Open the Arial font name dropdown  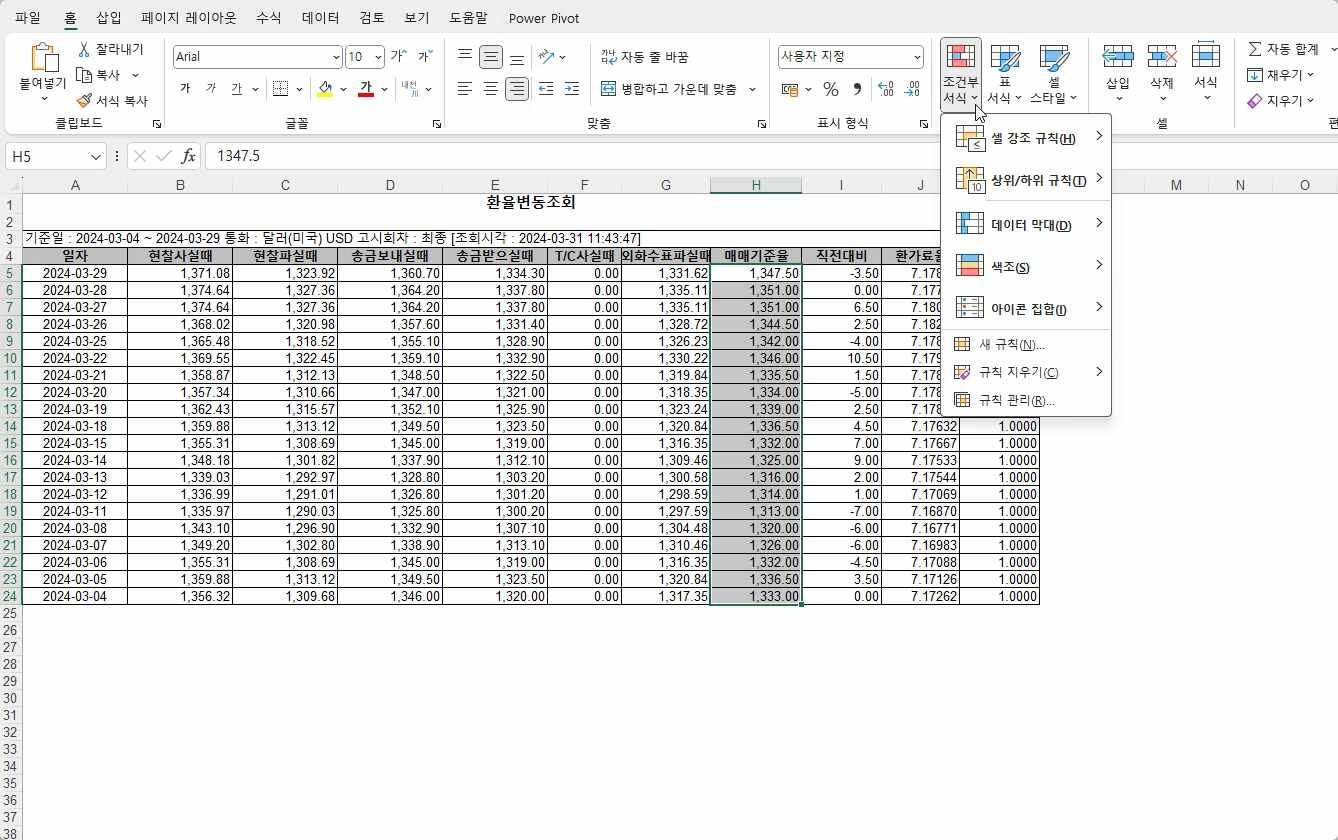(x=258, y=57)
